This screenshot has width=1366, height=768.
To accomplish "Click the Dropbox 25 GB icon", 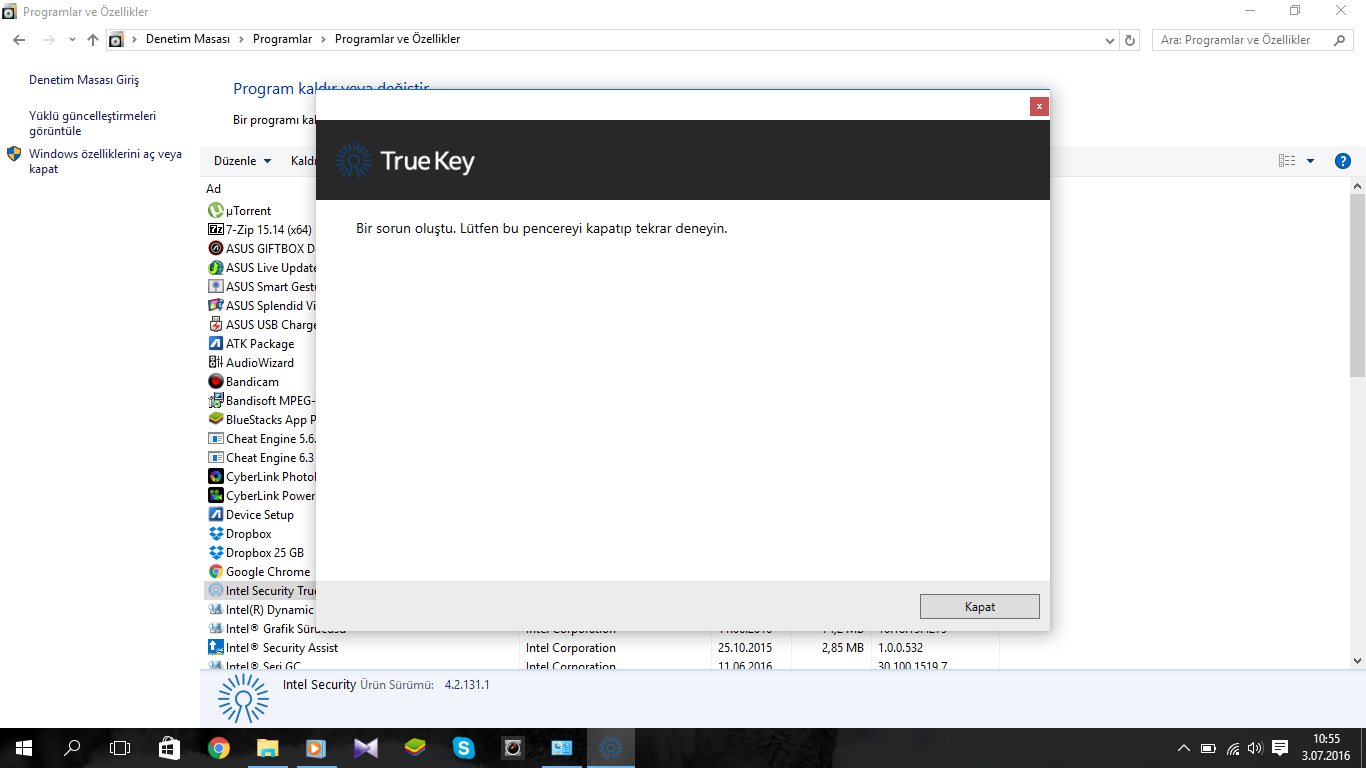I will (215, 553).
